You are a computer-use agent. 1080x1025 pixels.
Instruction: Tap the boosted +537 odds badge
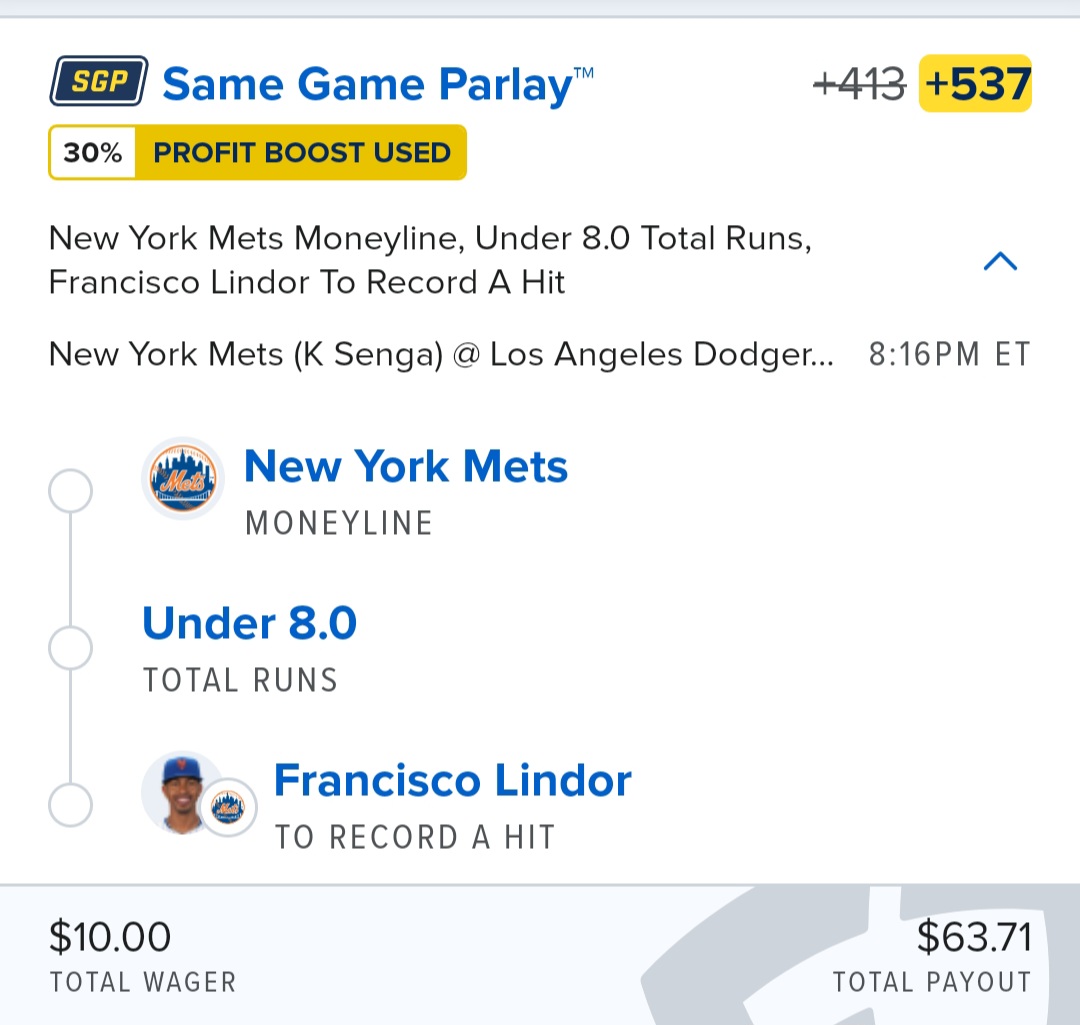pyautogui.click(x=976, y=83)
